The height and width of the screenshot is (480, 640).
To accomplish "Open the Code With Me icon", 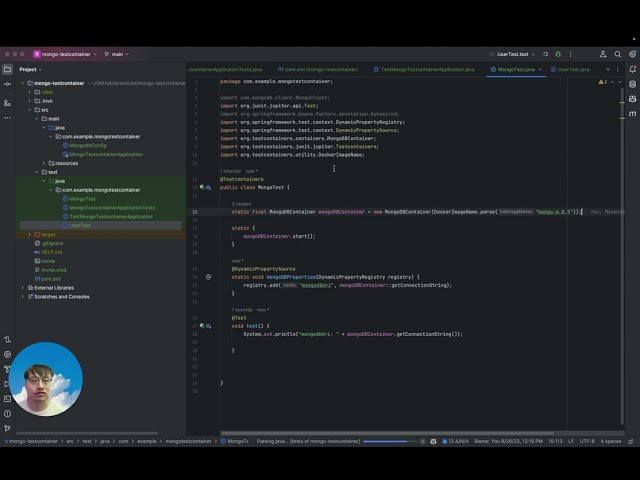I will [x=603, y=54].
